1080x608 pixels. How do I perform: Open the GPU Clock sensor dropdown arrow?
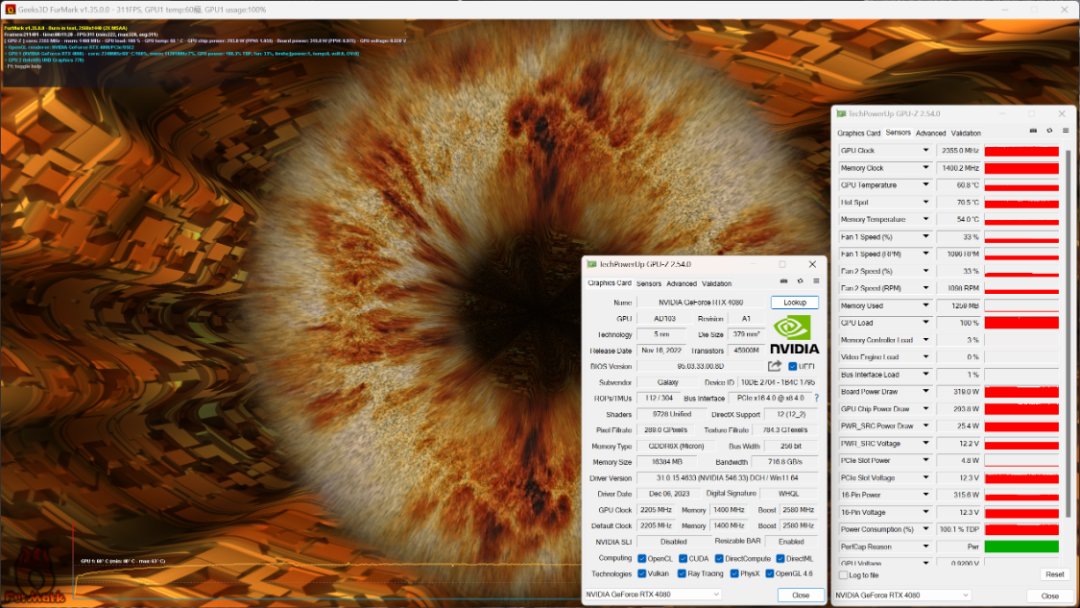926,151
